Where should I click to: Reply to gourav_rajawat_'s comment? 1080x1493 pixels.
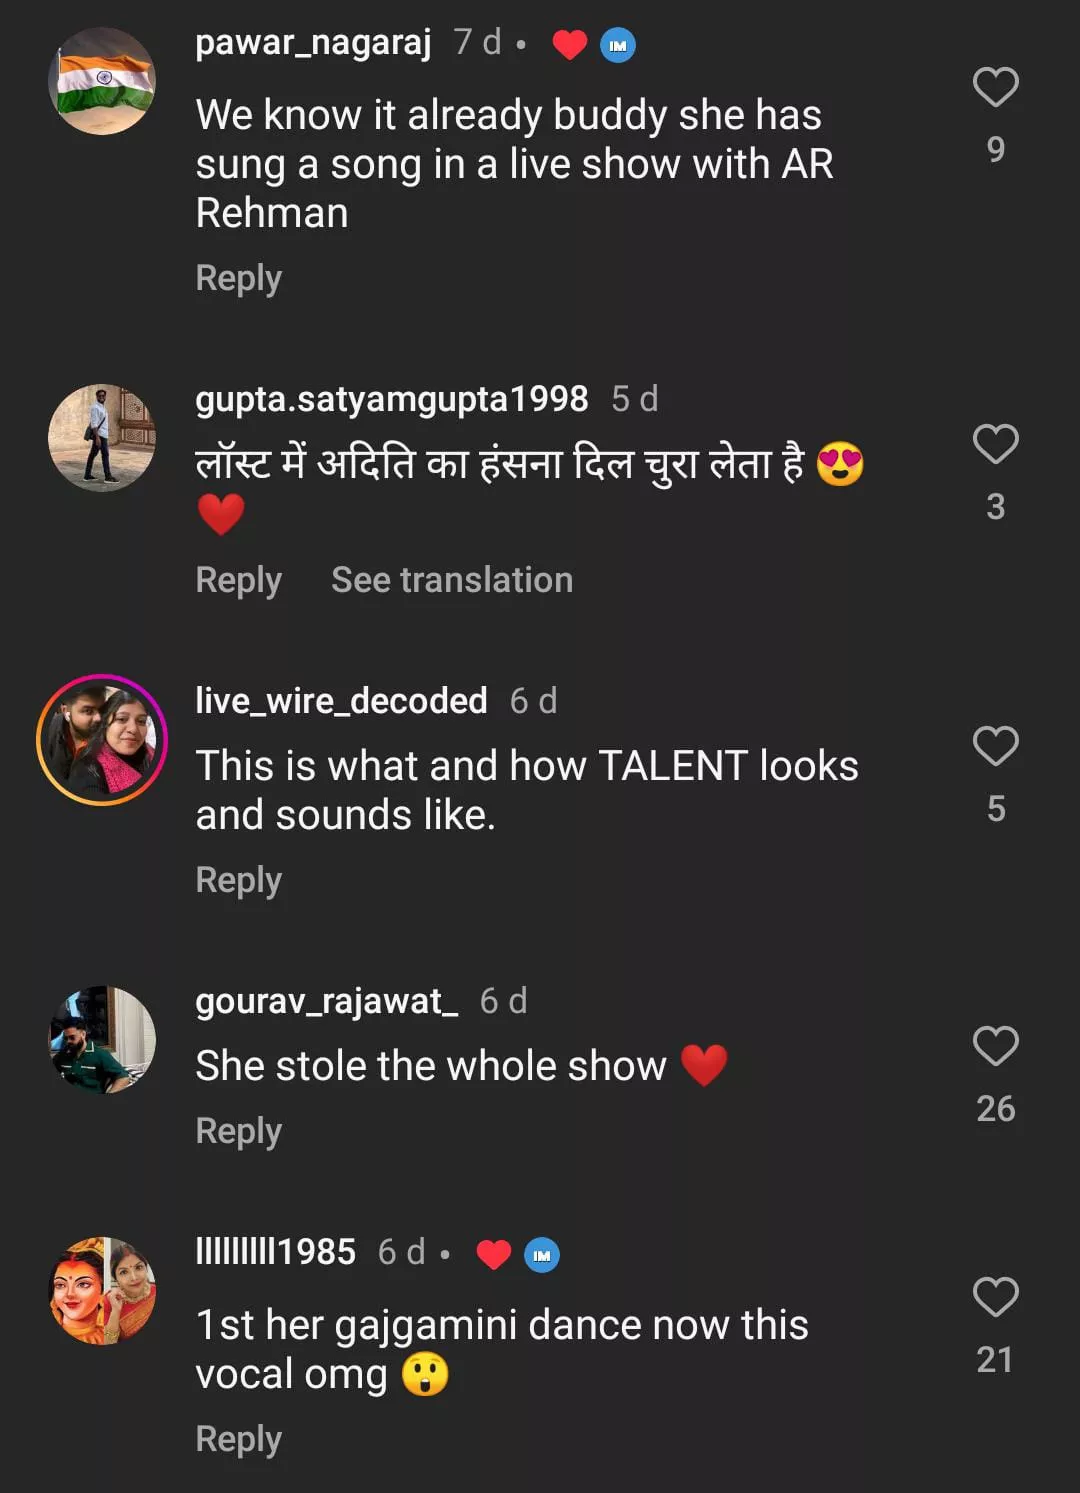(x=239, y=1131)
